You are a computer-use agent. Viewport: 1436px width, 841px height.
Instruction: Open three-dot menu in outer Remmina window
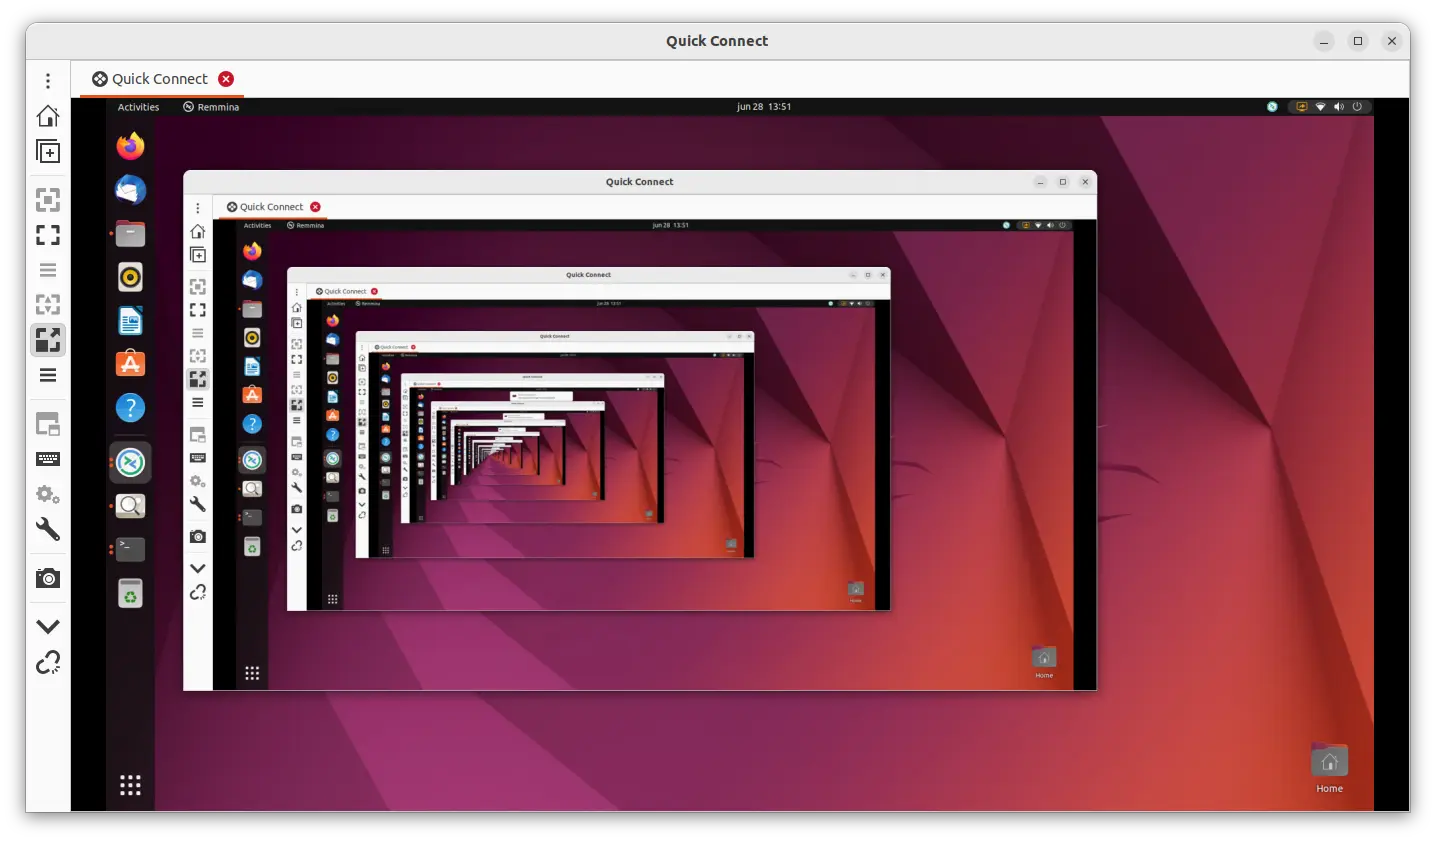pyautogui.click(x=48, y=80)
